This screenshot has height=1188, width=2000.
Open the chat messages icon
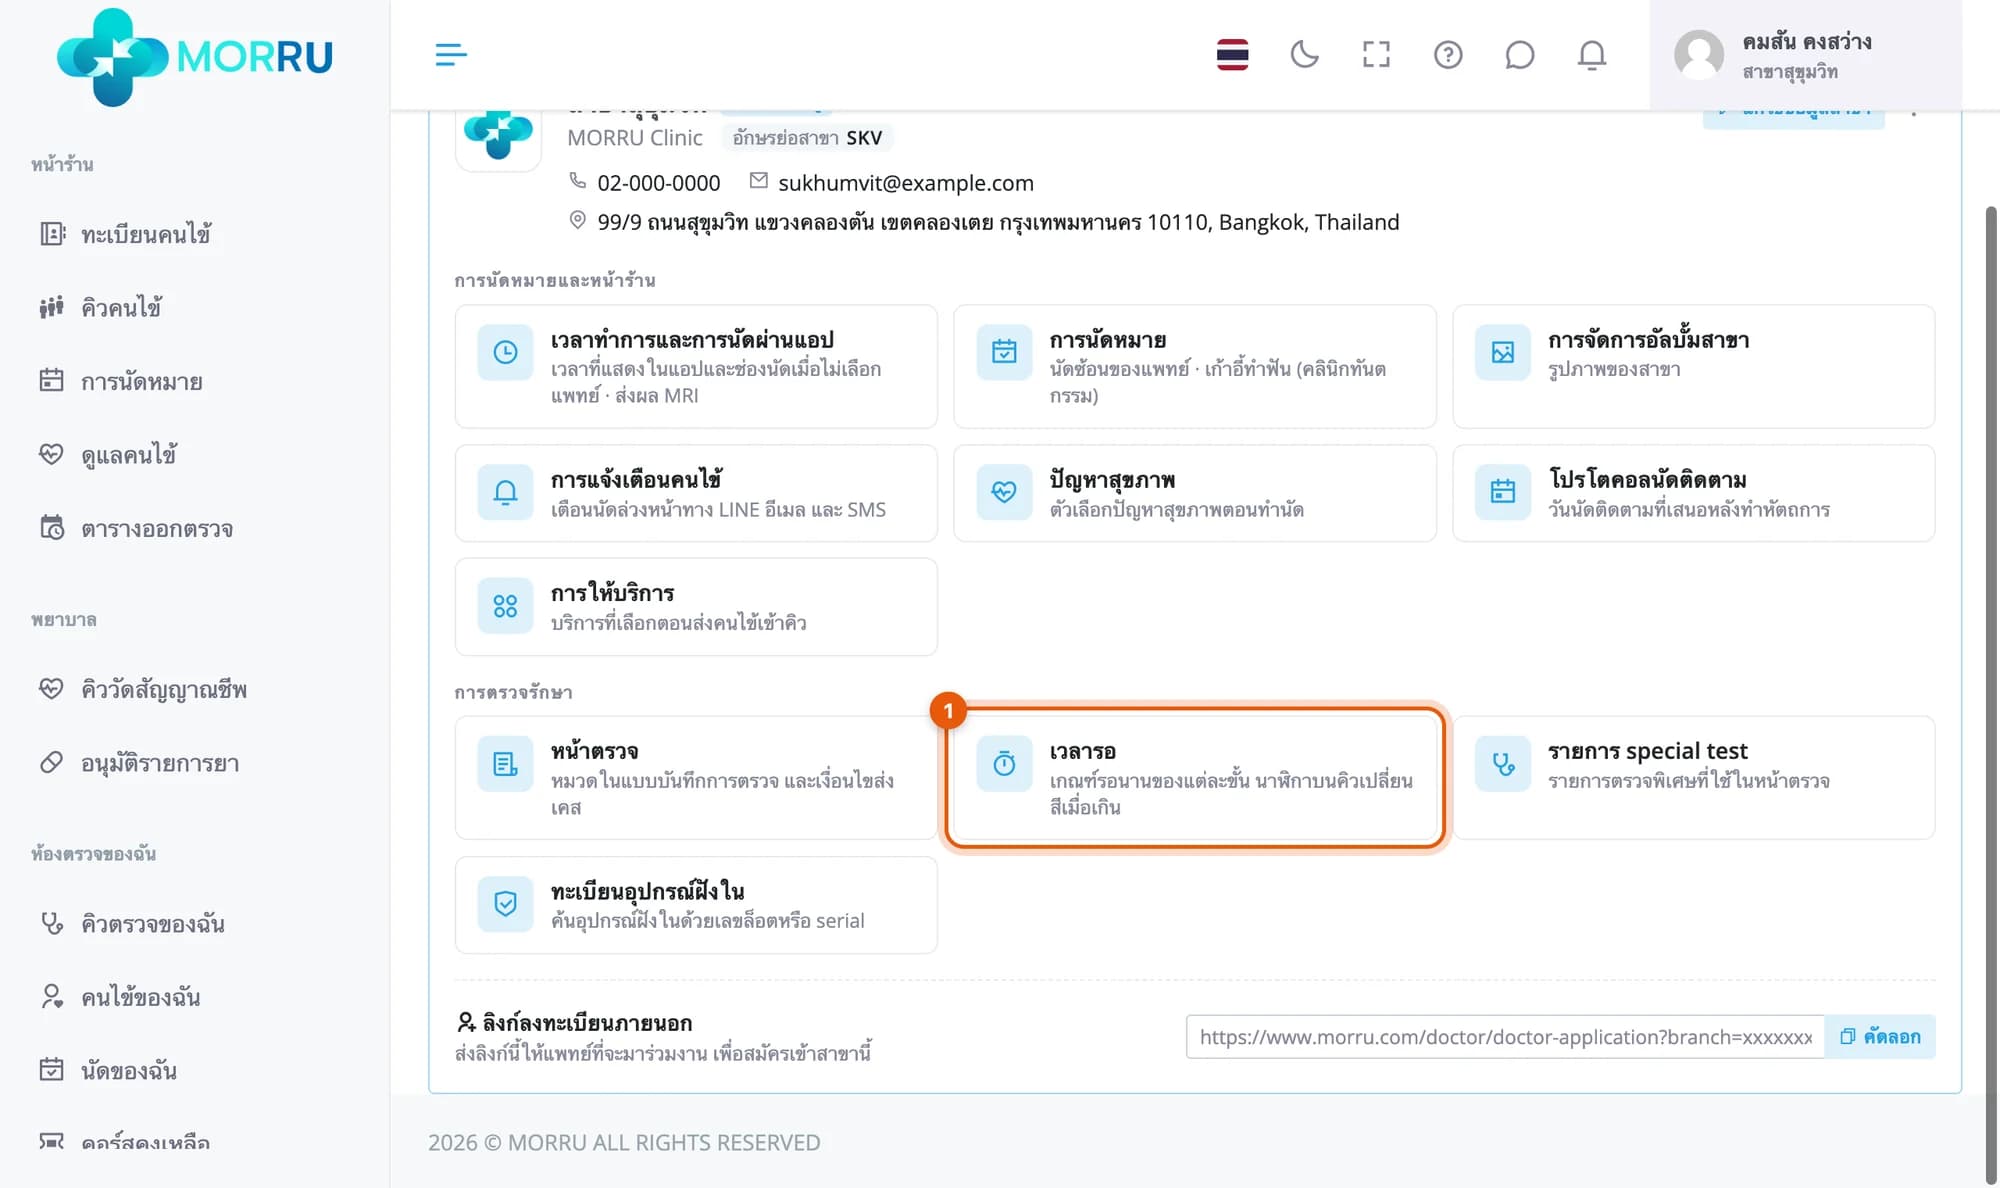(x=1519, y=55)
